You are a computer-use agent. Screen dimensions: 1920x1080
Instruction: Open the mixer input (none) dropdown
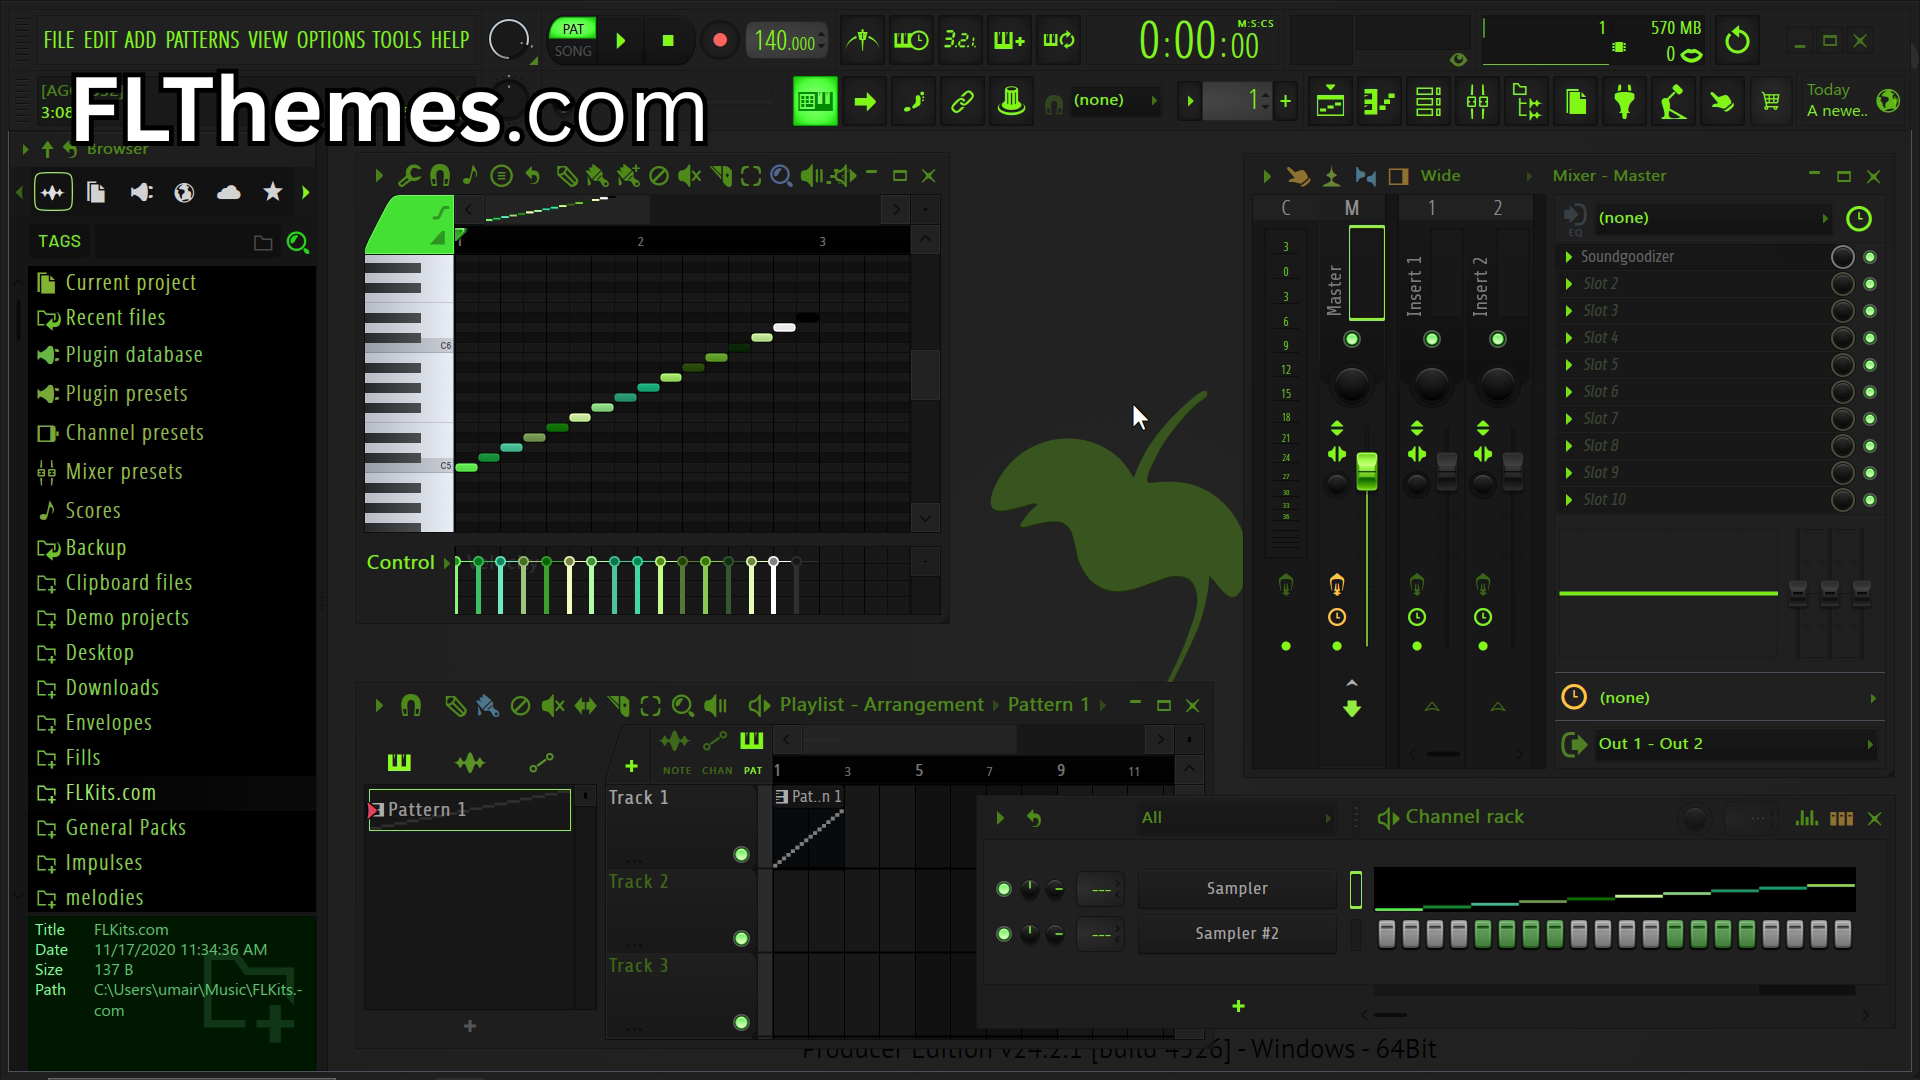point(1711,218)
